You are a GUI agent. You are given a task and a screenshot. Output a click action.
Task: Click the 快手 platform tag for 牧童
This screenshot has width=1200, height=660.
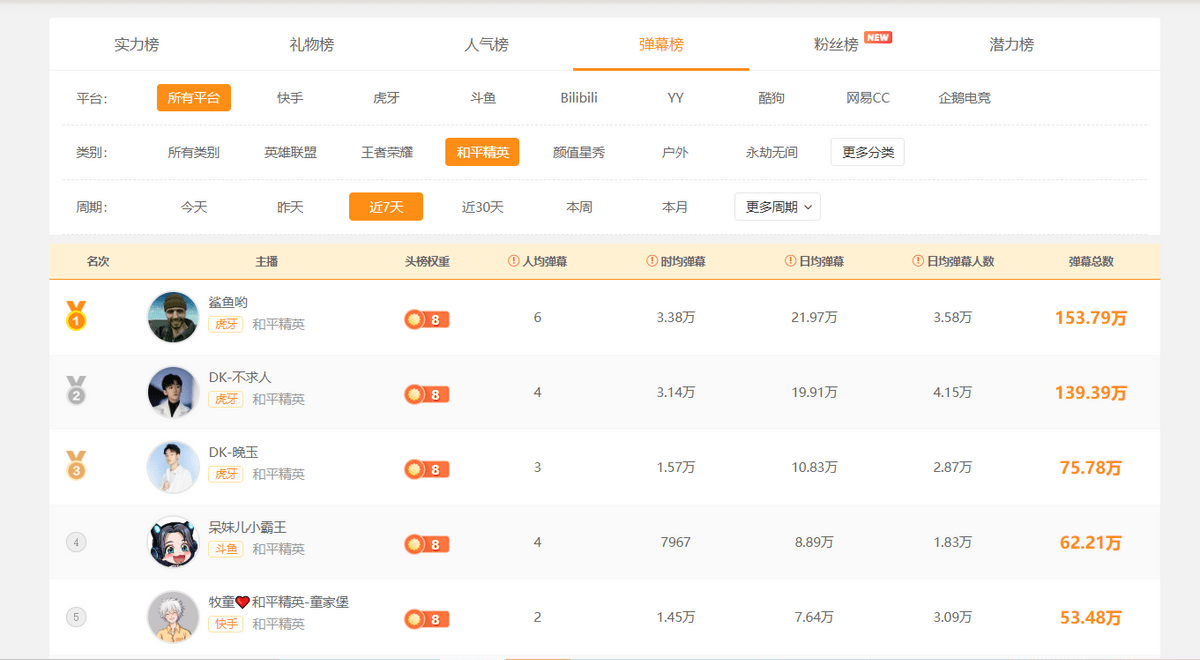point(225,624)
